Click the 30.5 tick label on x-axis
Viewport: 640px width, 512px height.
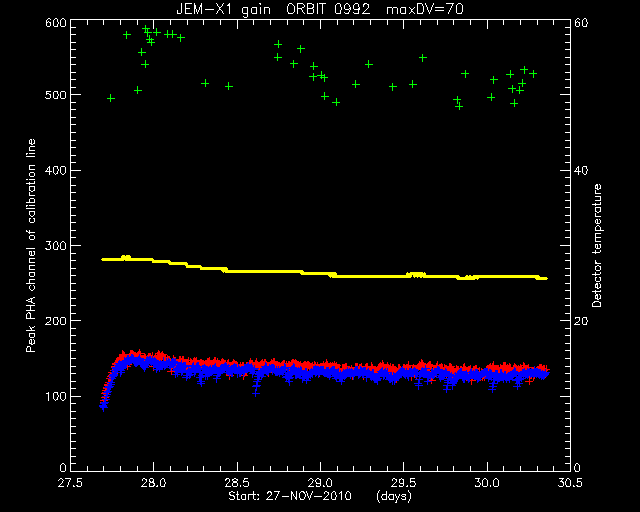(x=570, y=483)
